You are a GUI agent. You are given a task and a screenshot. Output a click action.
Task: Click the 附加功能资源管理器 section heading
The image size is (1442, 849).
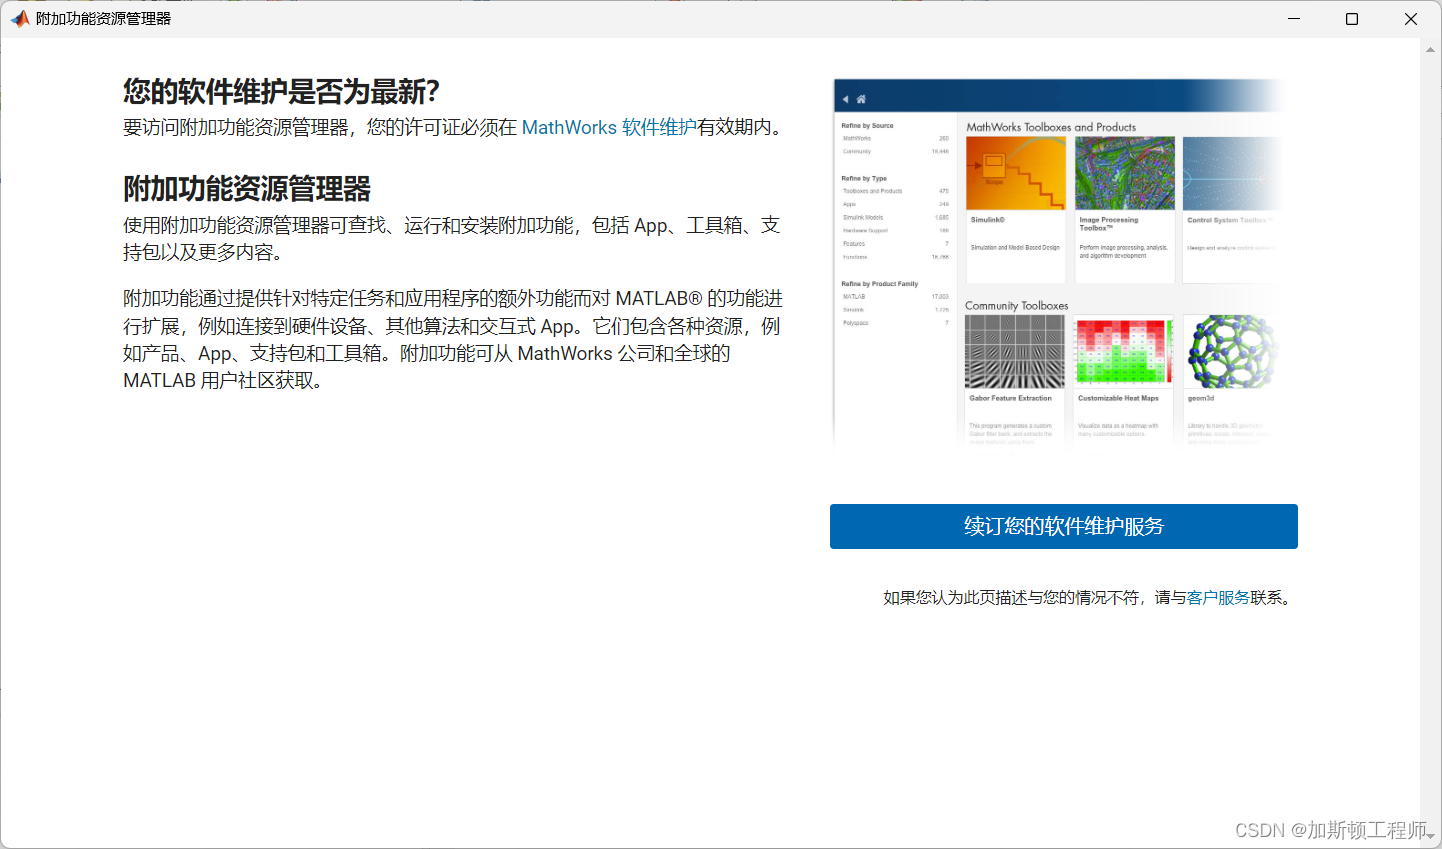(247, 189)
